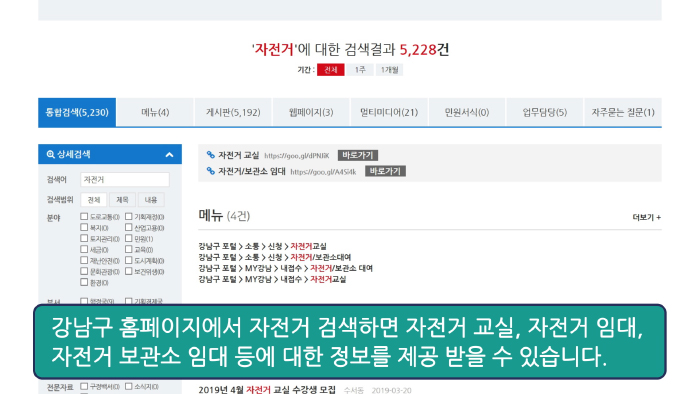Check the 구정백서 checkbox under 전문자료
Viewport: 700px width, 394px height.
click(84, 386)
